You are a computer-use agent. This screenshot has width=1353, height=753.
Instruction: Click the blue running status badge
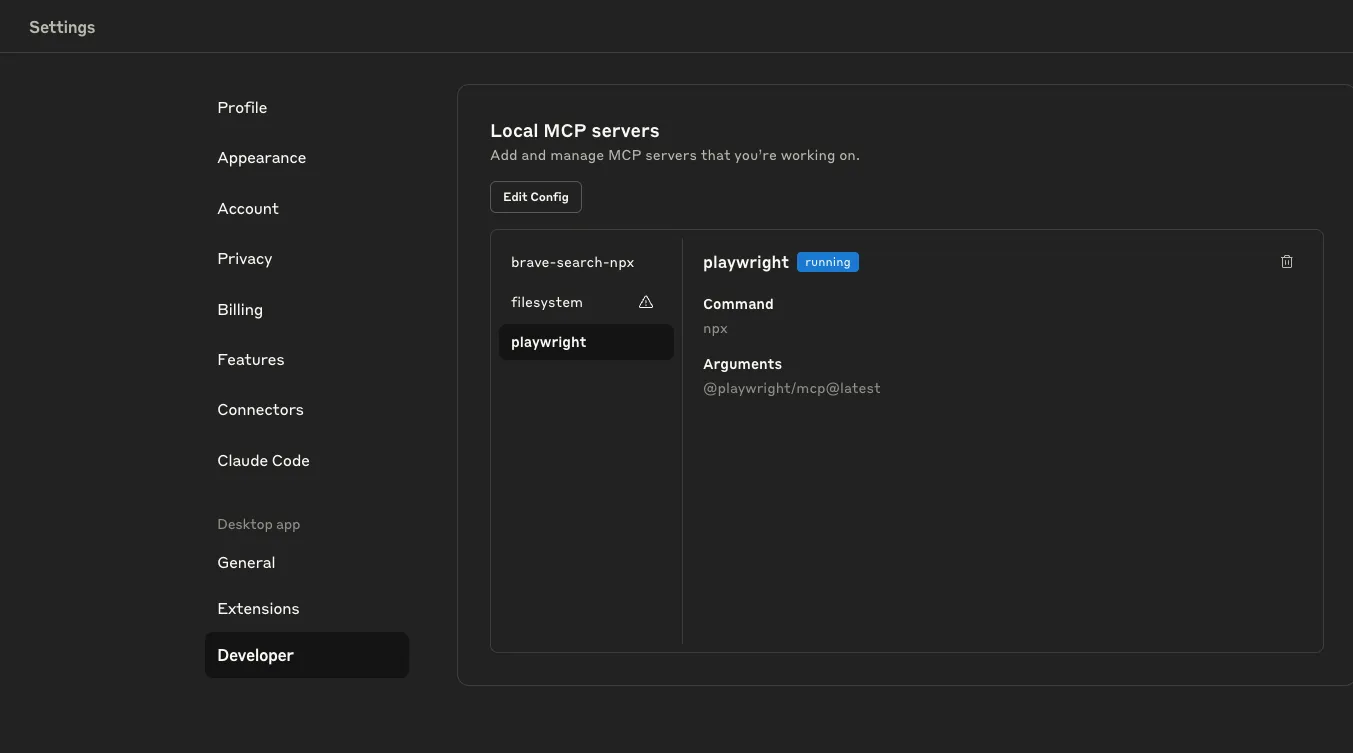(828, 262)
